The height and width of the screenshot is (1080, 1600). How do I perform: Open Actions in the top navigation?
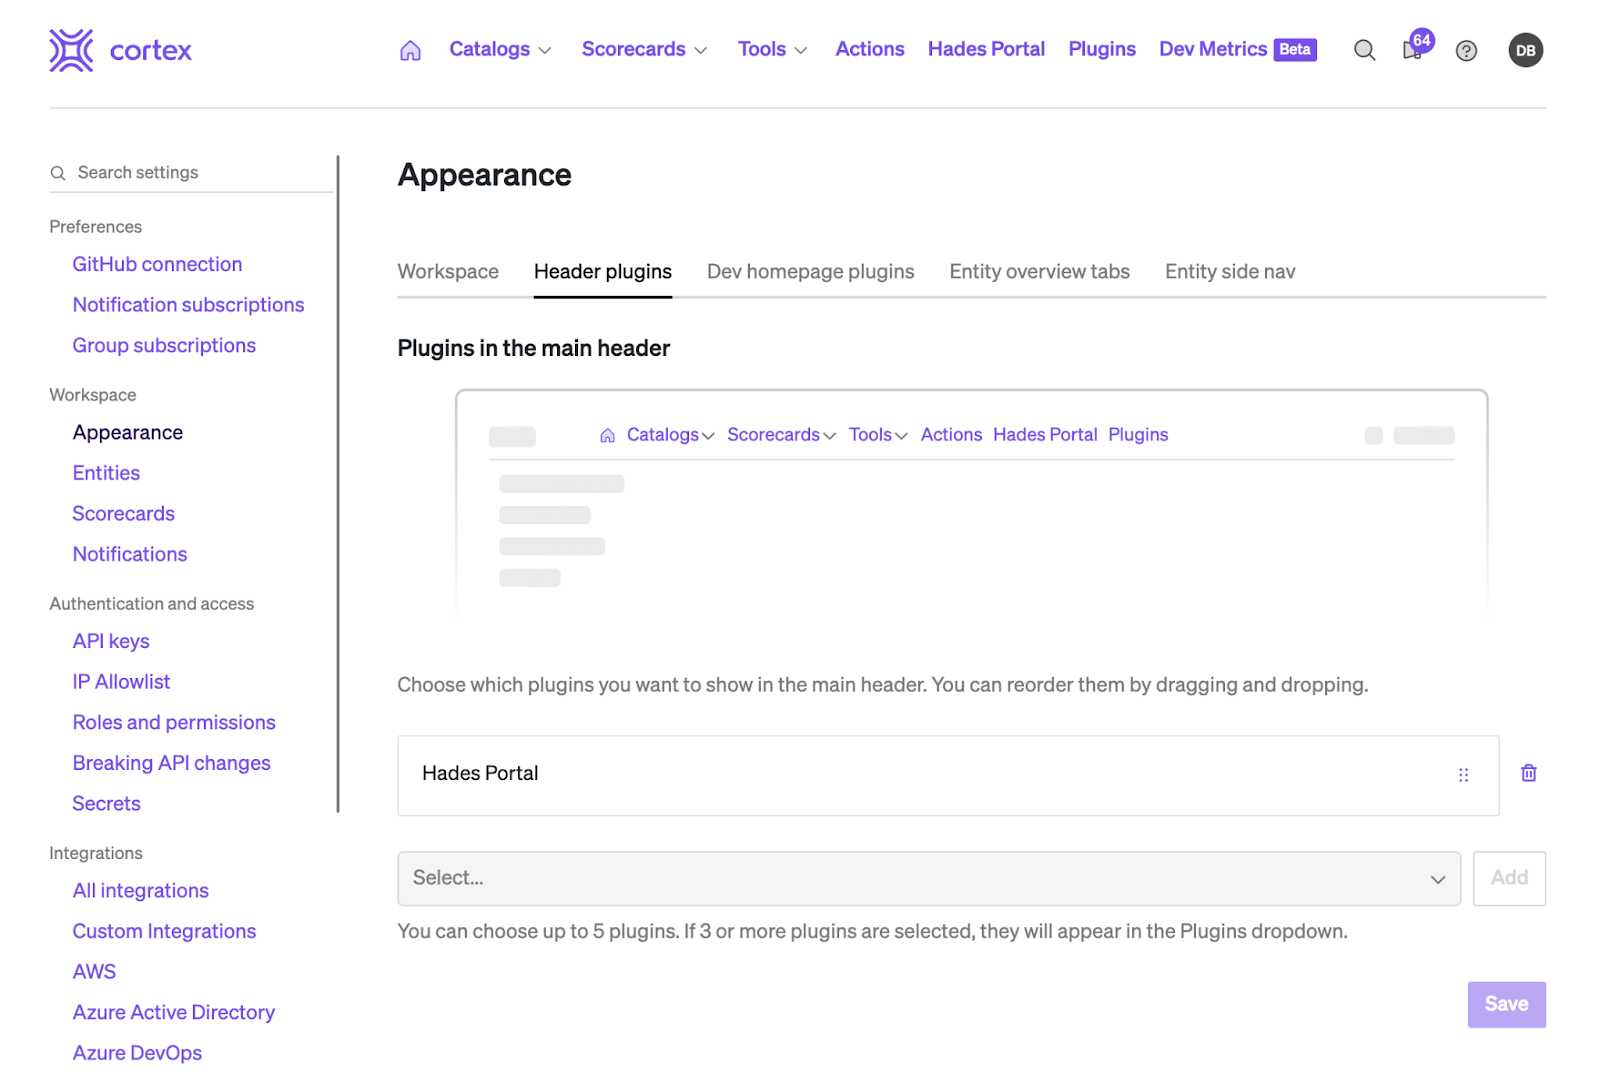tap(870, 49)
